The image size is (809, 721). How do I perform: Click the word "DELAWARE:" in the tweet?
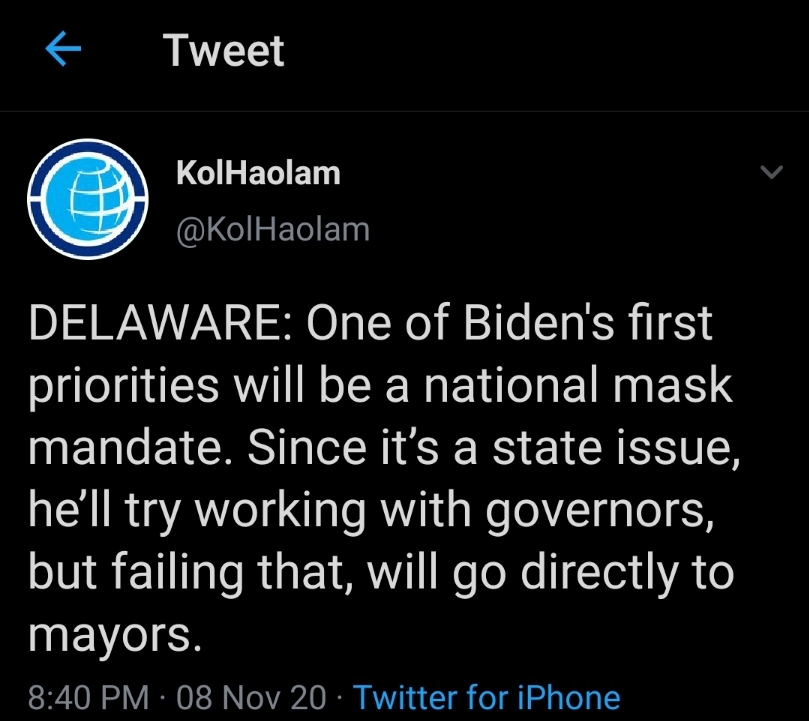pyautogui.click(x=155, y=323)
